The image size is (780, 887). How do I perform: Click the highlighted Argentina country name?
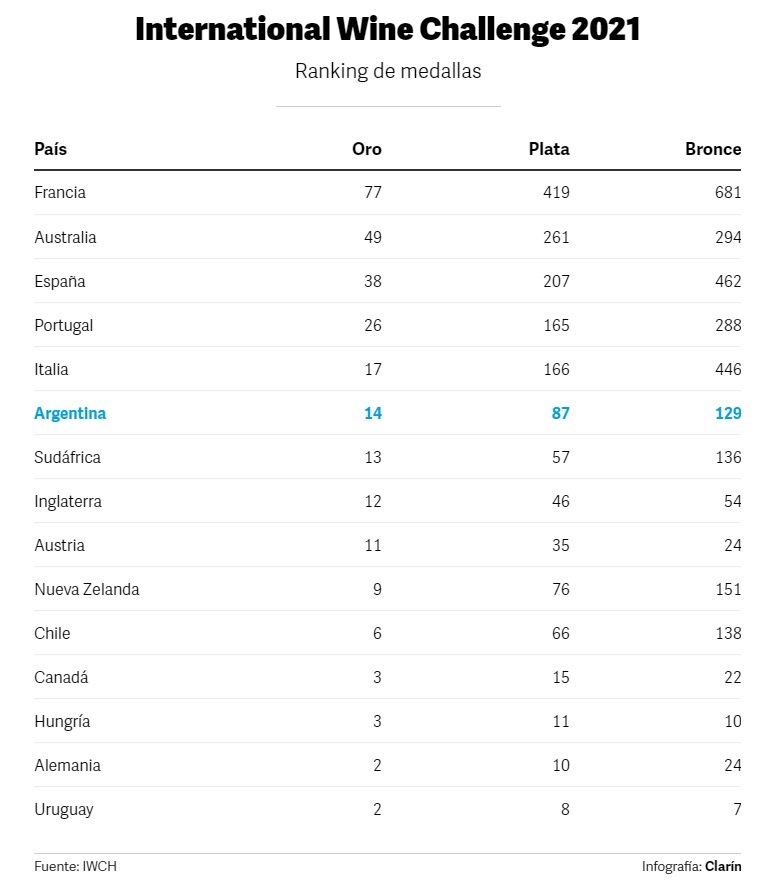(70, 414)
